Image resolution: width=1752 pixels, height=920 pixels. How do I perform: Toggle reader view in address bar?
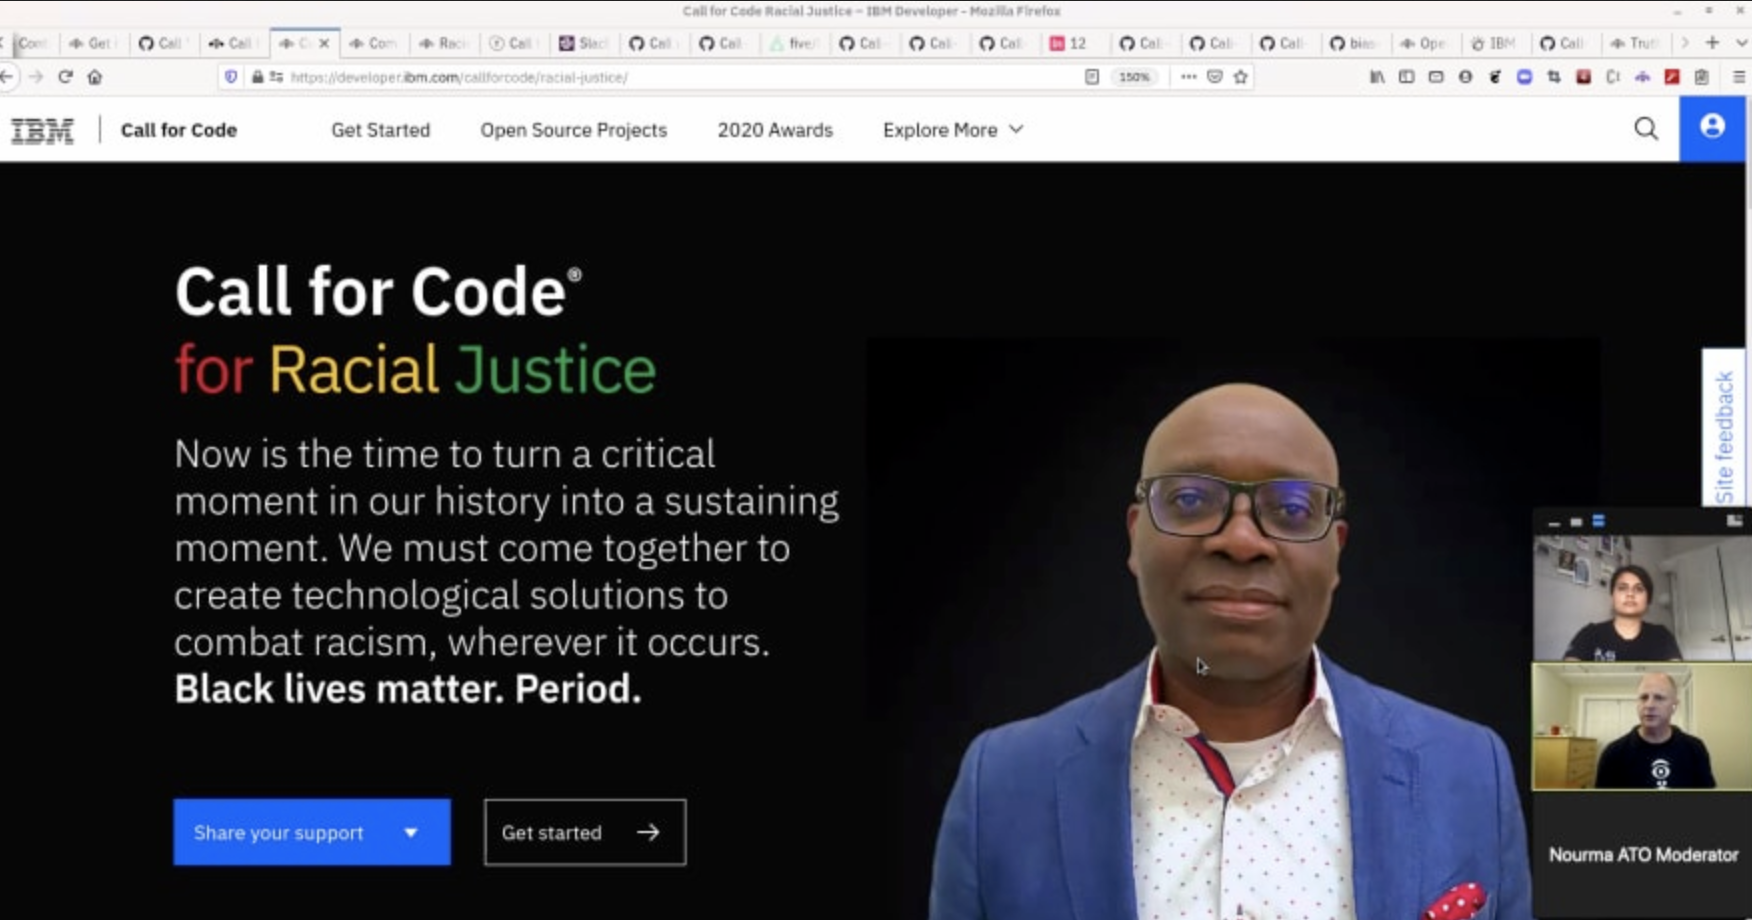click(x=1092, y=77)
